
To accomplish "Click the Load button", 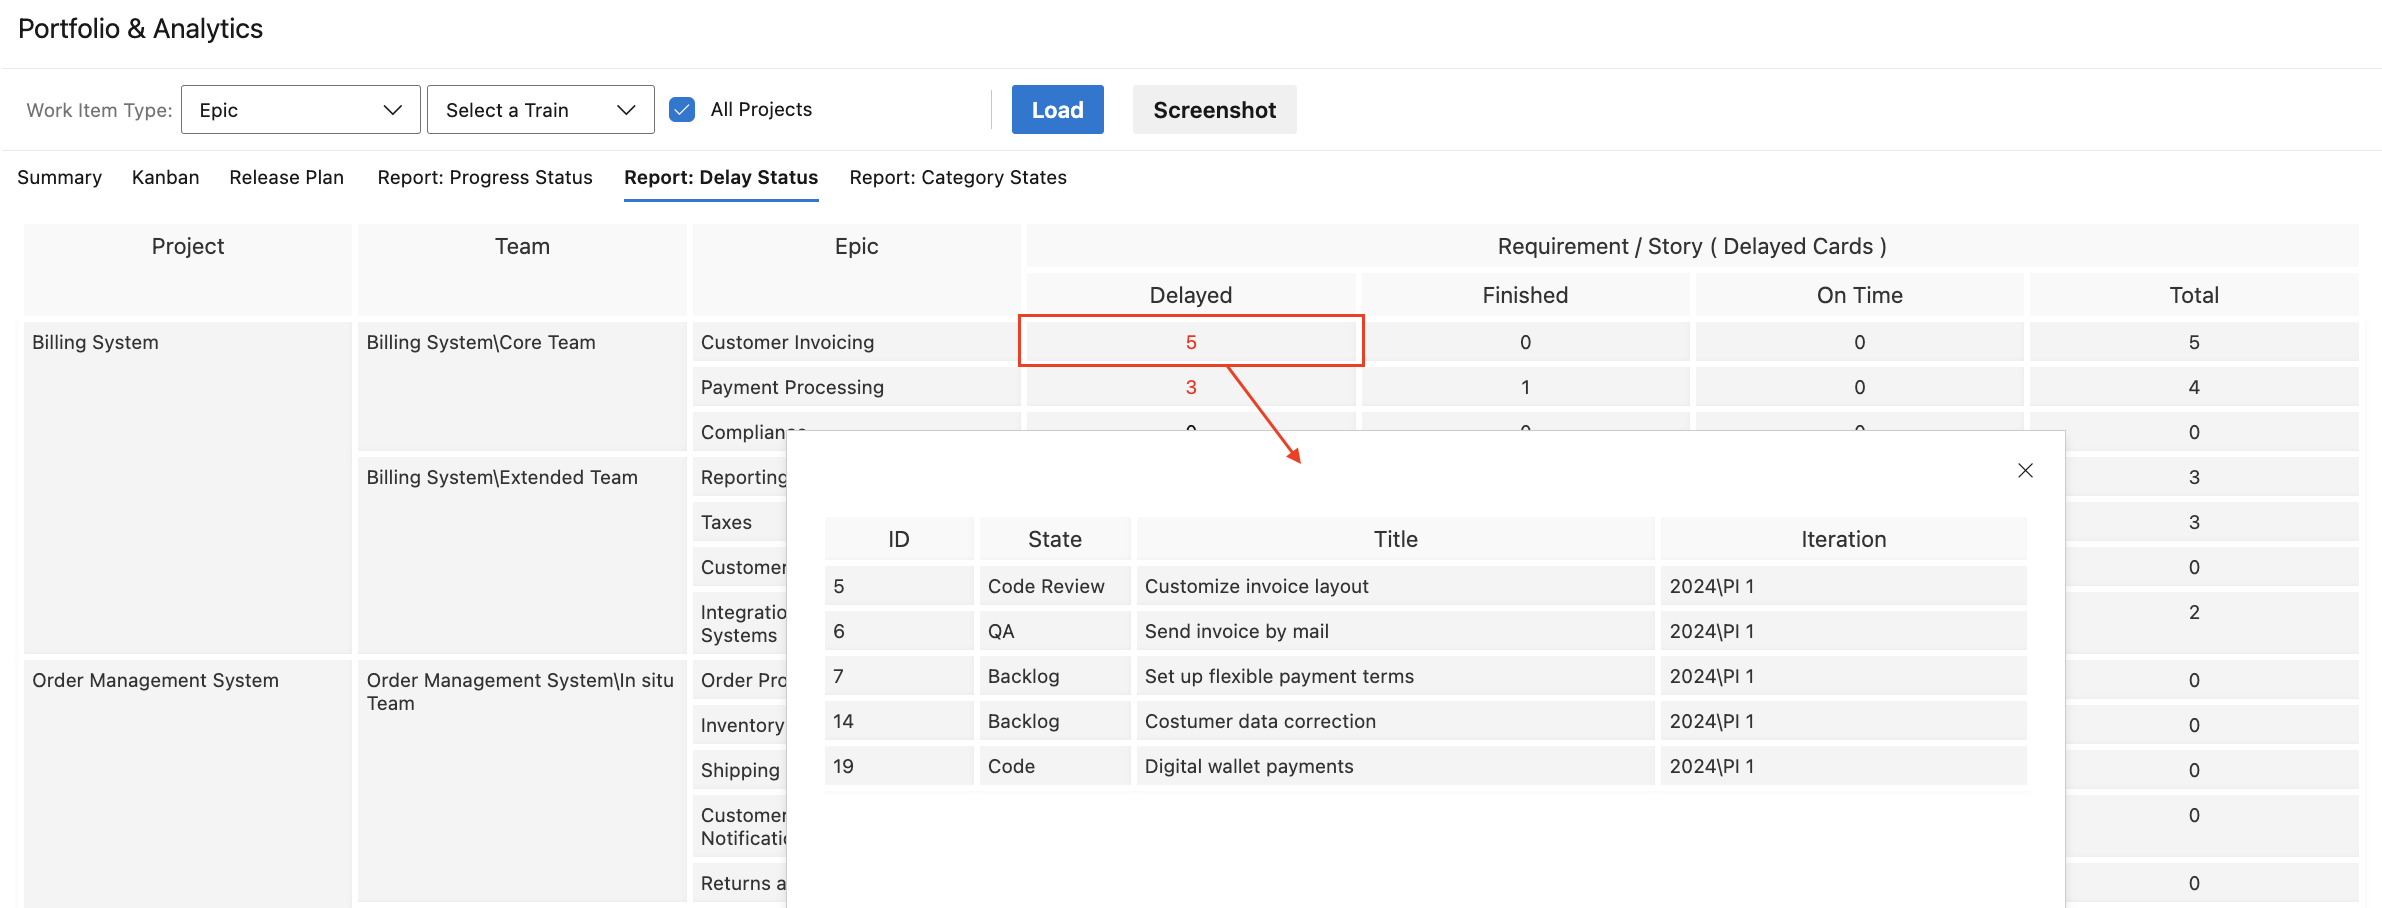I will (x=1057, y=110).
